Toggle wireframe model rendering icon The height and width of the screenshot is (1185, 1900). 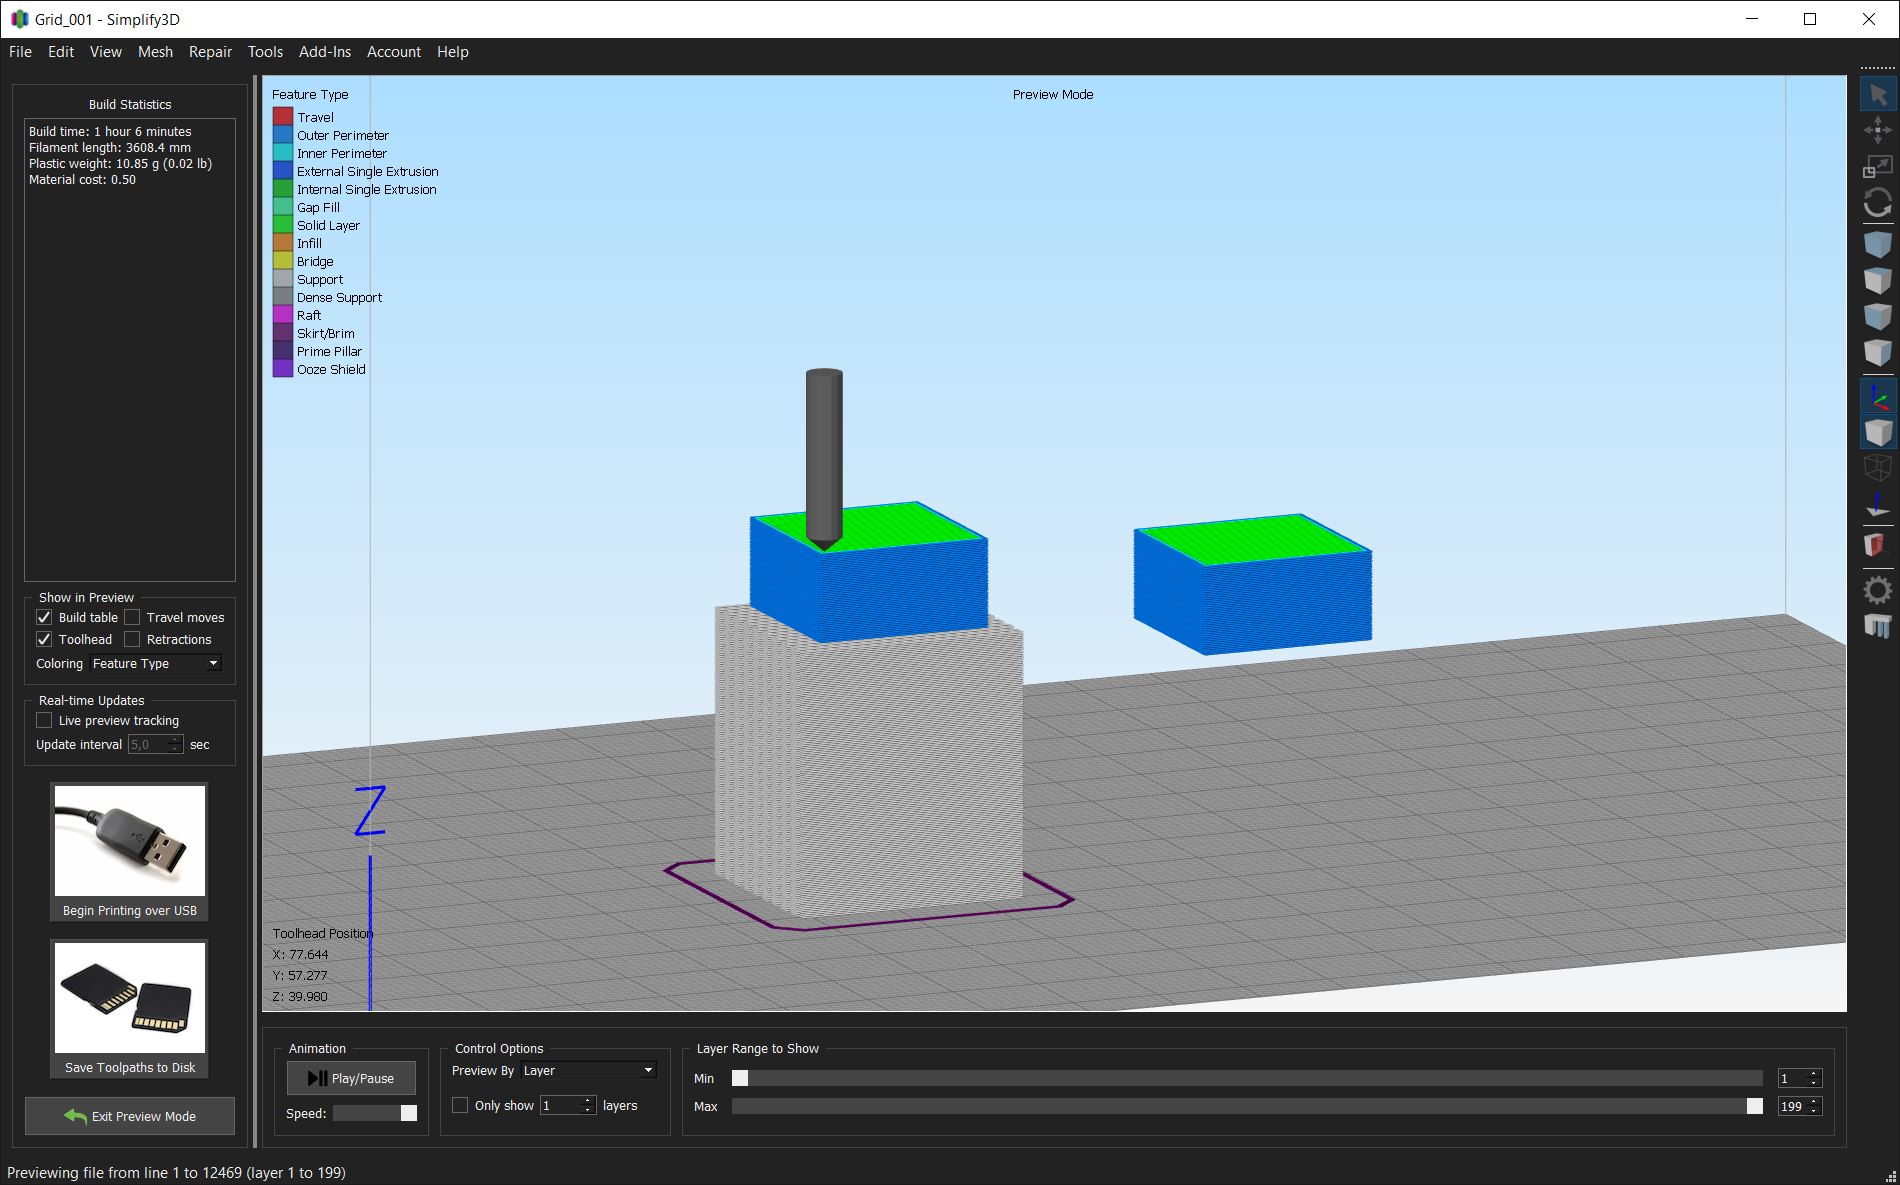click(1877, 468)
